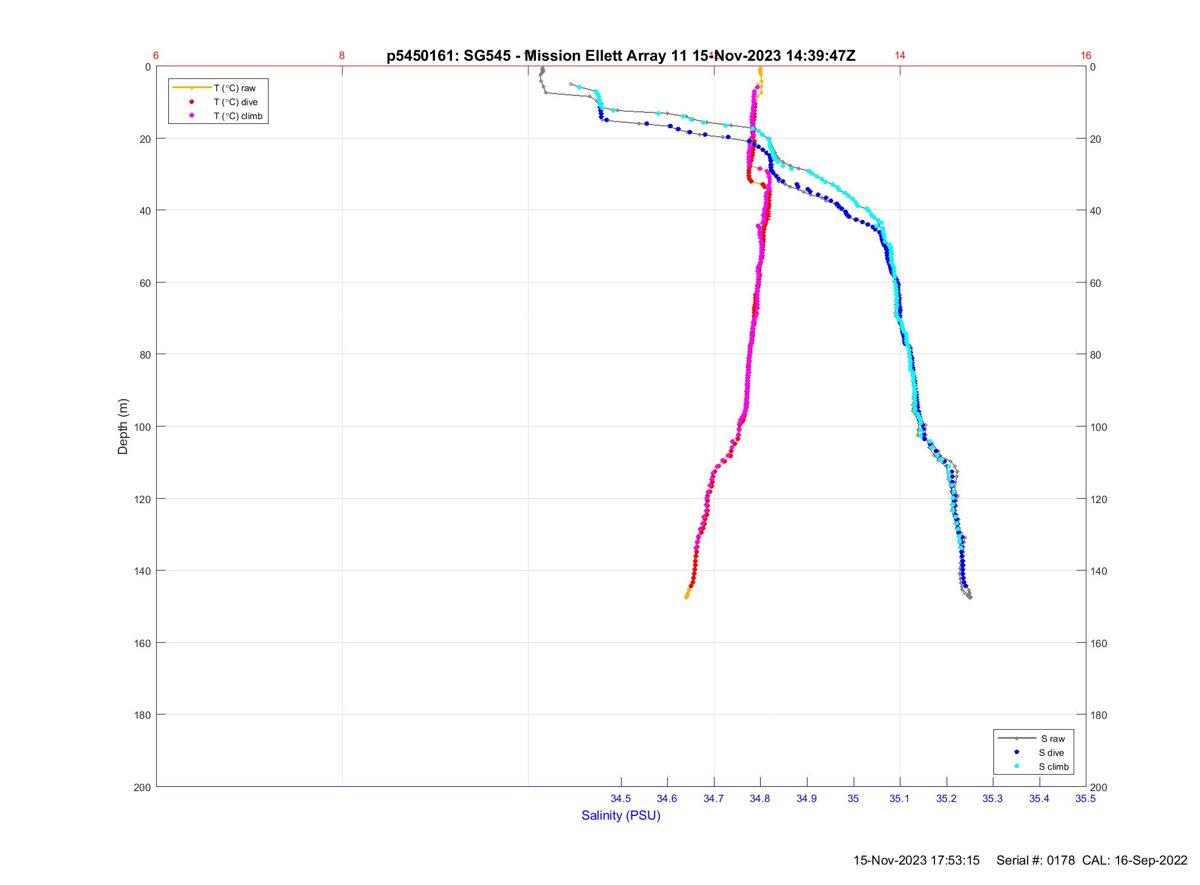The width and height of the screenshot is (1200, 885).
Task: Click the cyan dot marker for S climb
Action: 1016,766
